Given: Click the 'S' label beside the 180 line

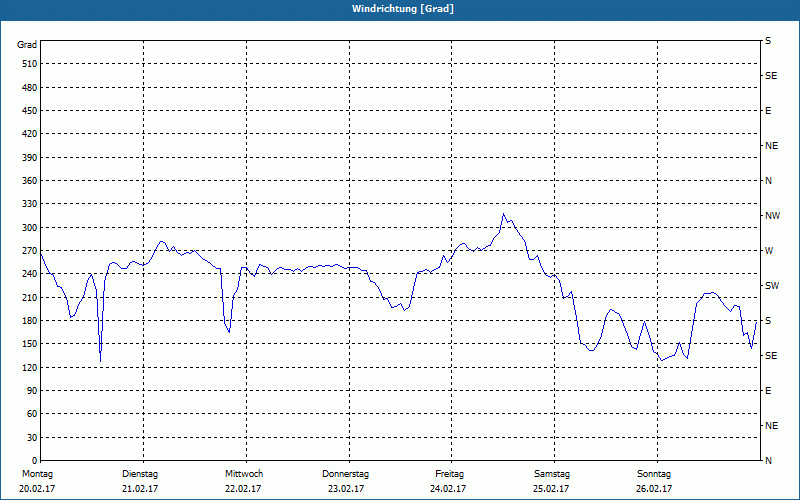Looking at the screenshot, I should 768,321.
